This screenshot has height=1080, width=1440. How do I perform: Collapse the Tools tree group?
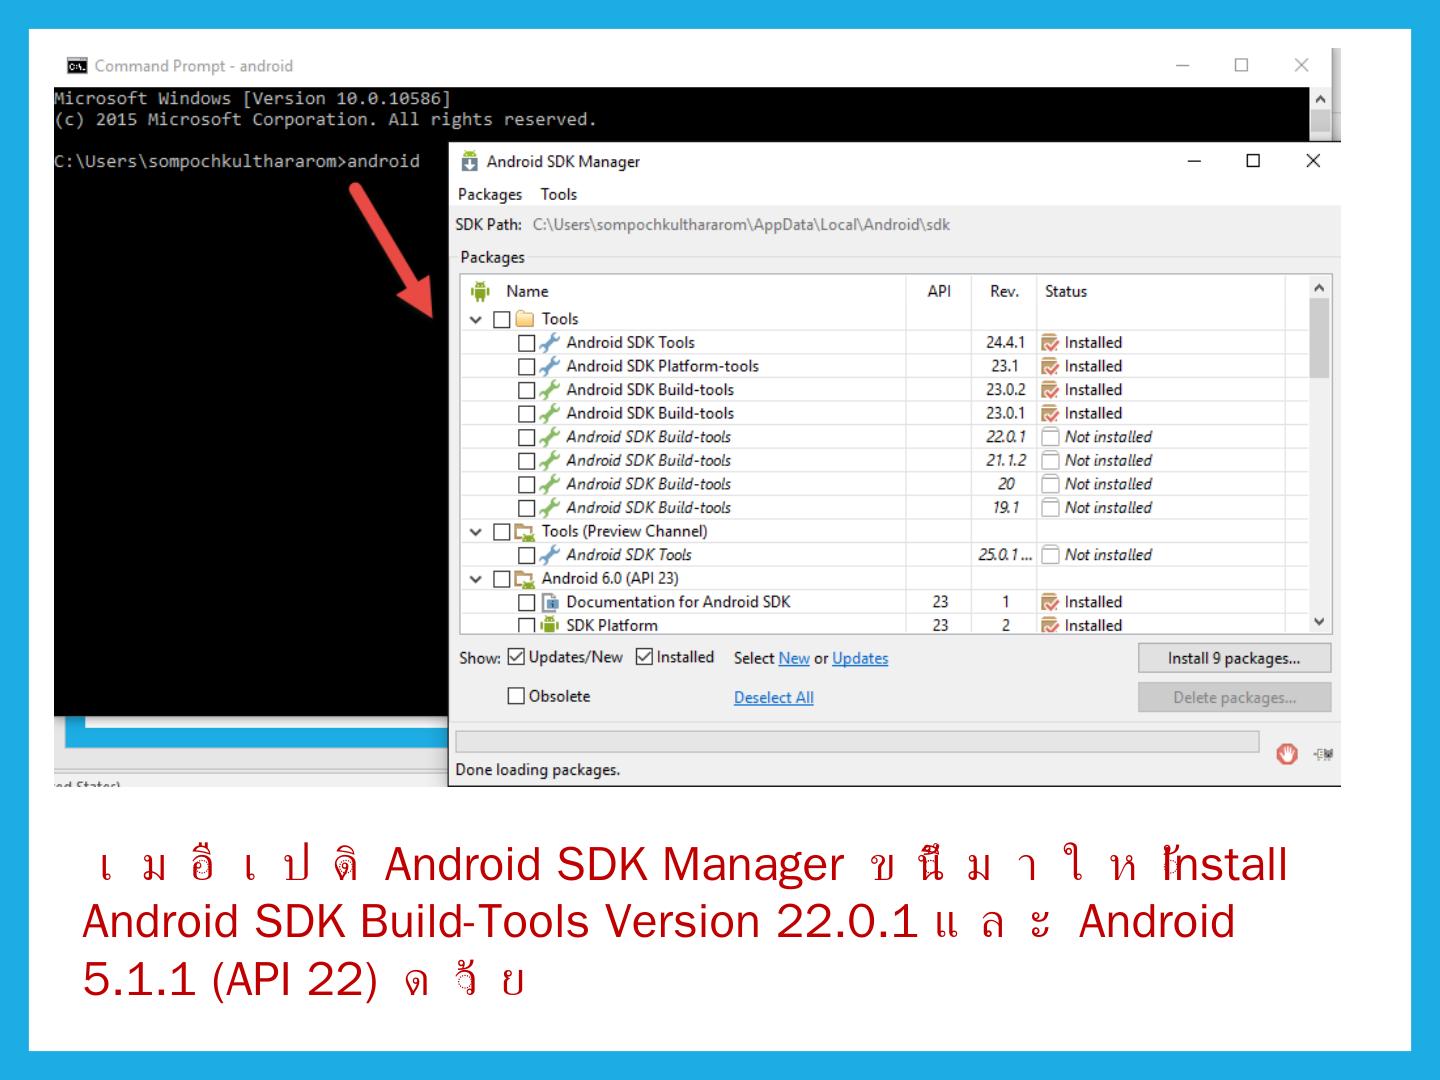click(x=476, y=320)
